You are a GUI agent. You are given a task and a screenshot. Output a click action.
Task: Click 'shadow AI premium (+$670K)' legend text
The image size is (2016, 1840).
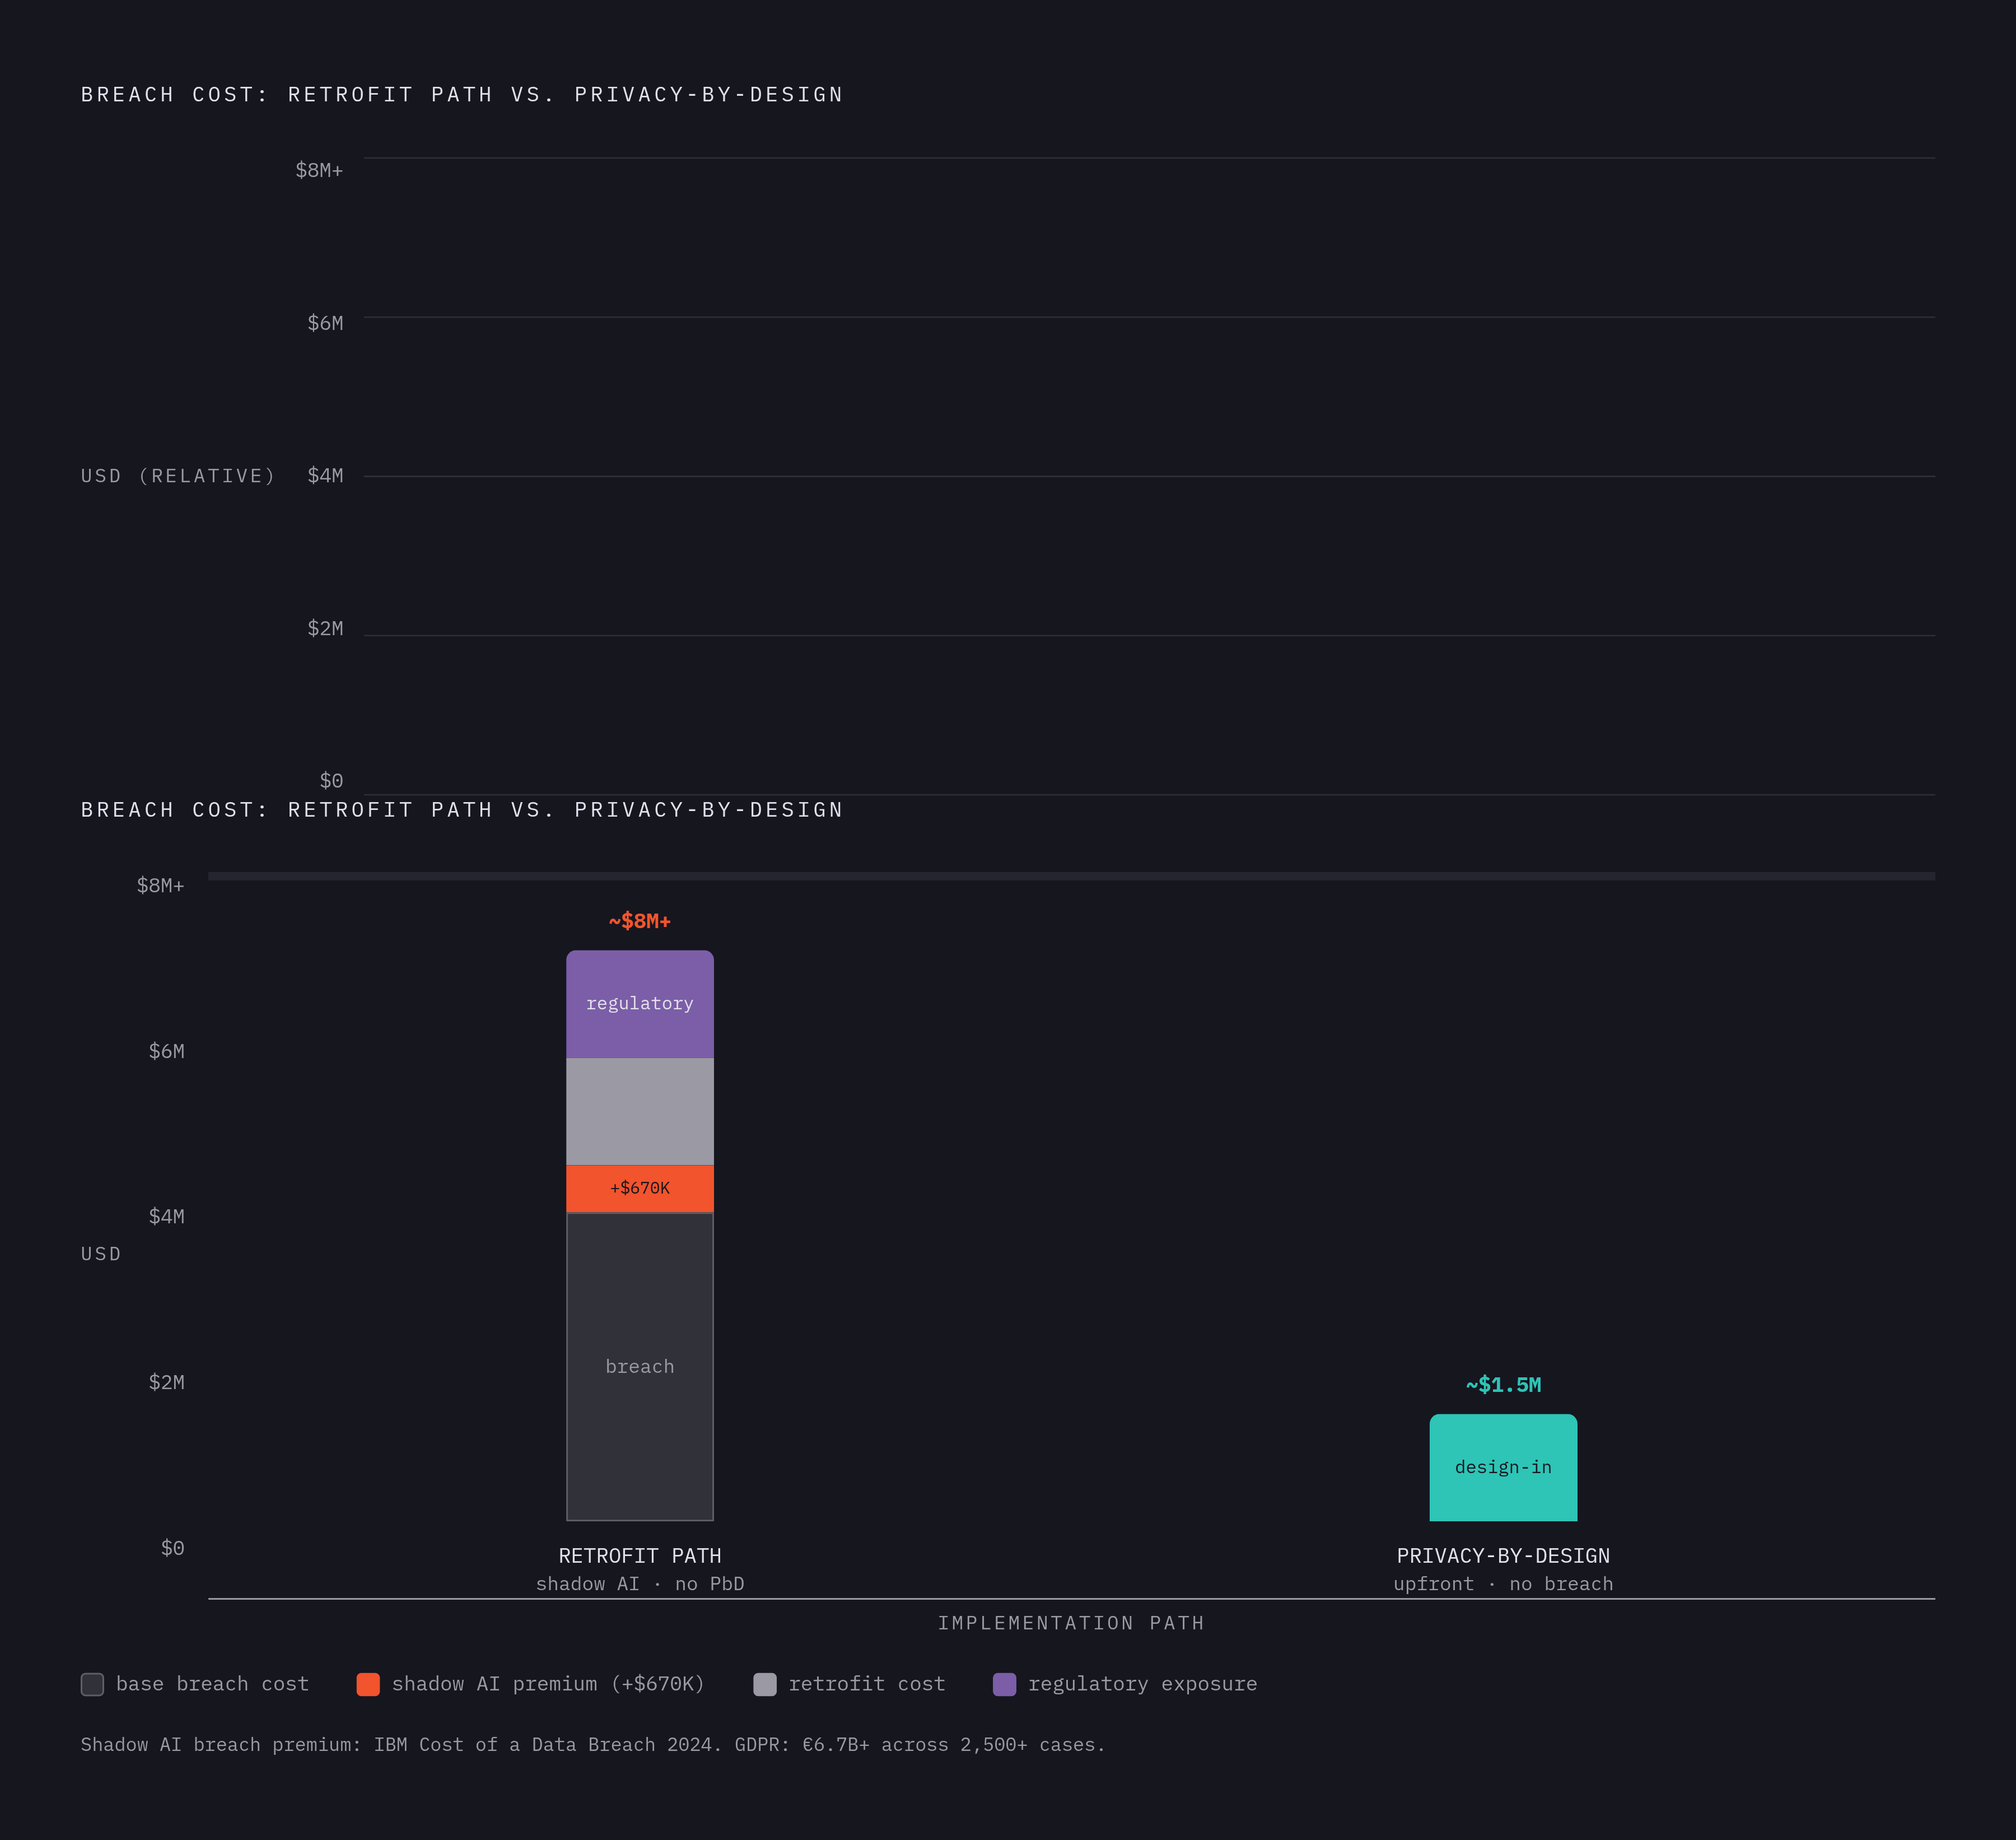coord(548,1684)
